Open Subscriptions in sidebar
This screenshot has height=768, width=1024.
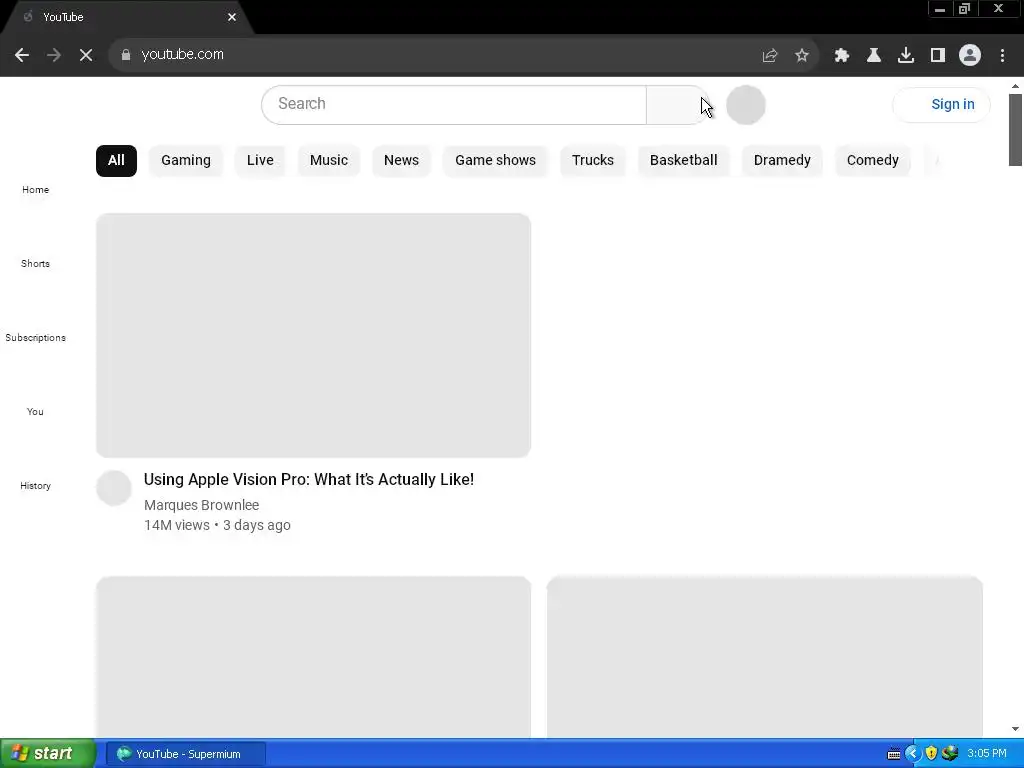point(35,338)
